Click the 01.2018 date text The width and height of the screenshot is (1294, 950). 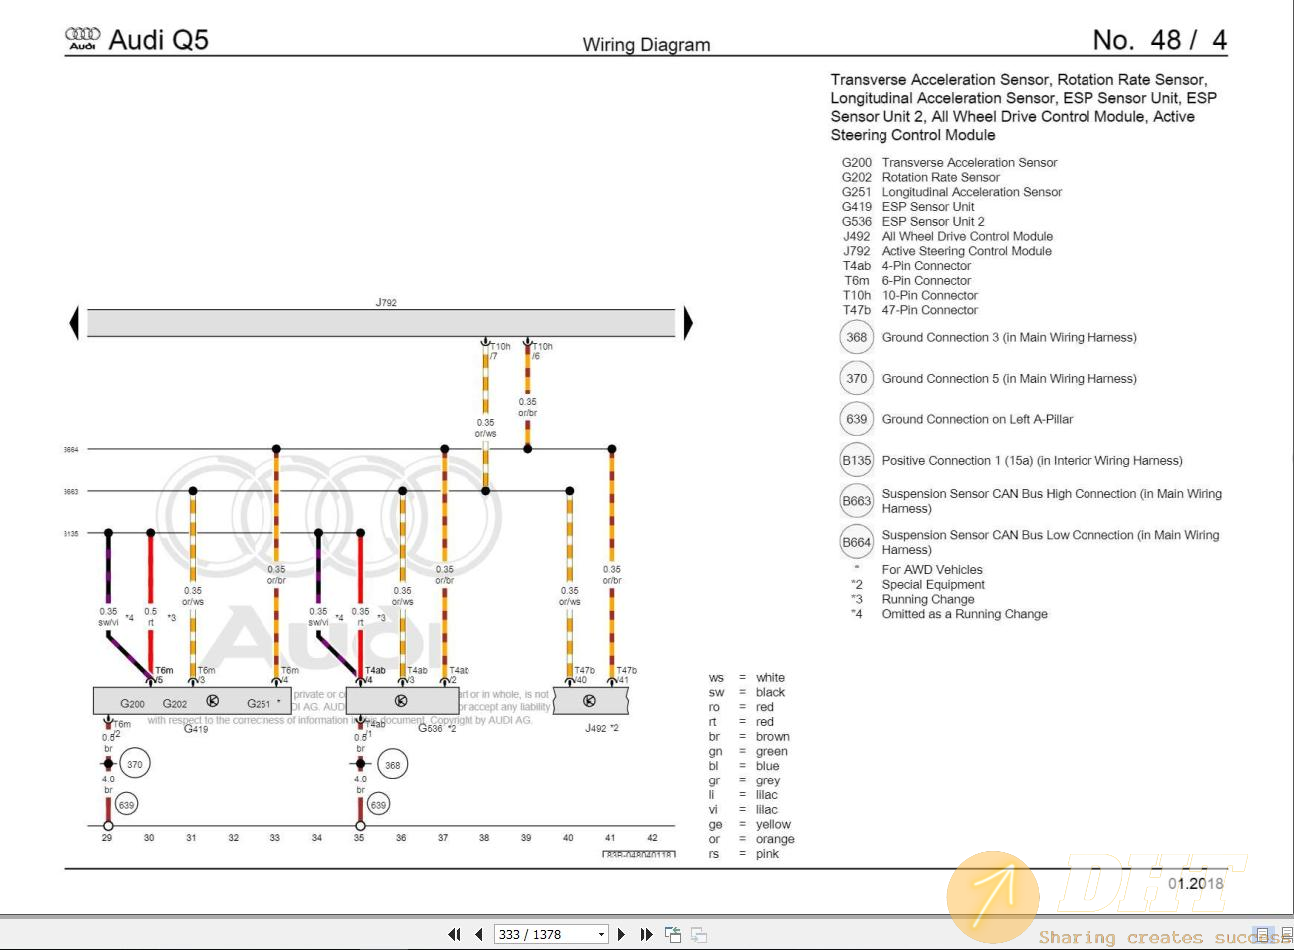coord(1195,883)
